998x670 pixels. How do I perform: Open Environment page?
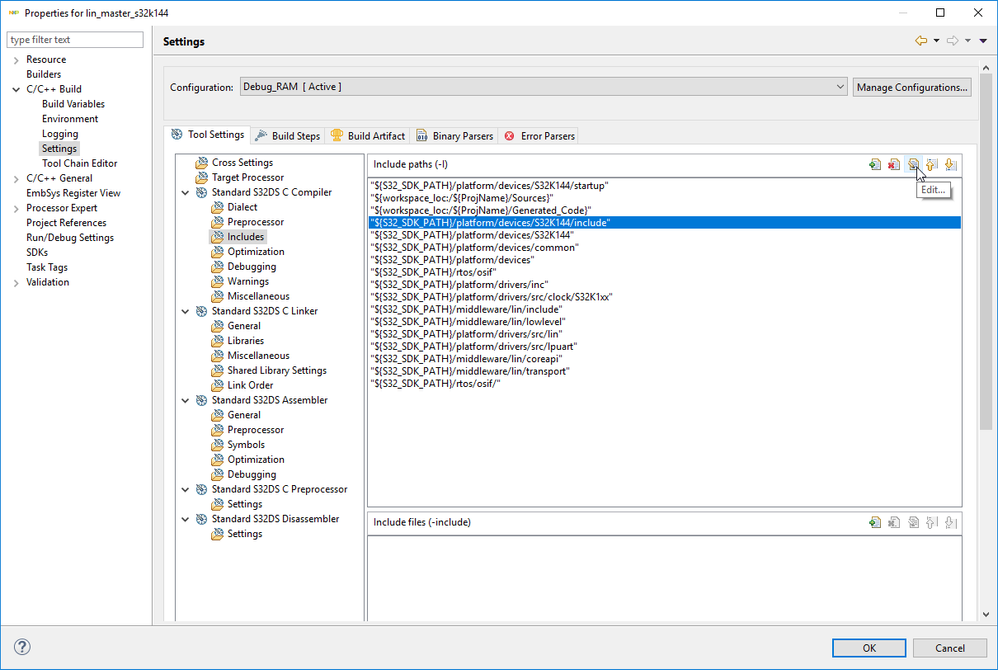pos(70,119)
